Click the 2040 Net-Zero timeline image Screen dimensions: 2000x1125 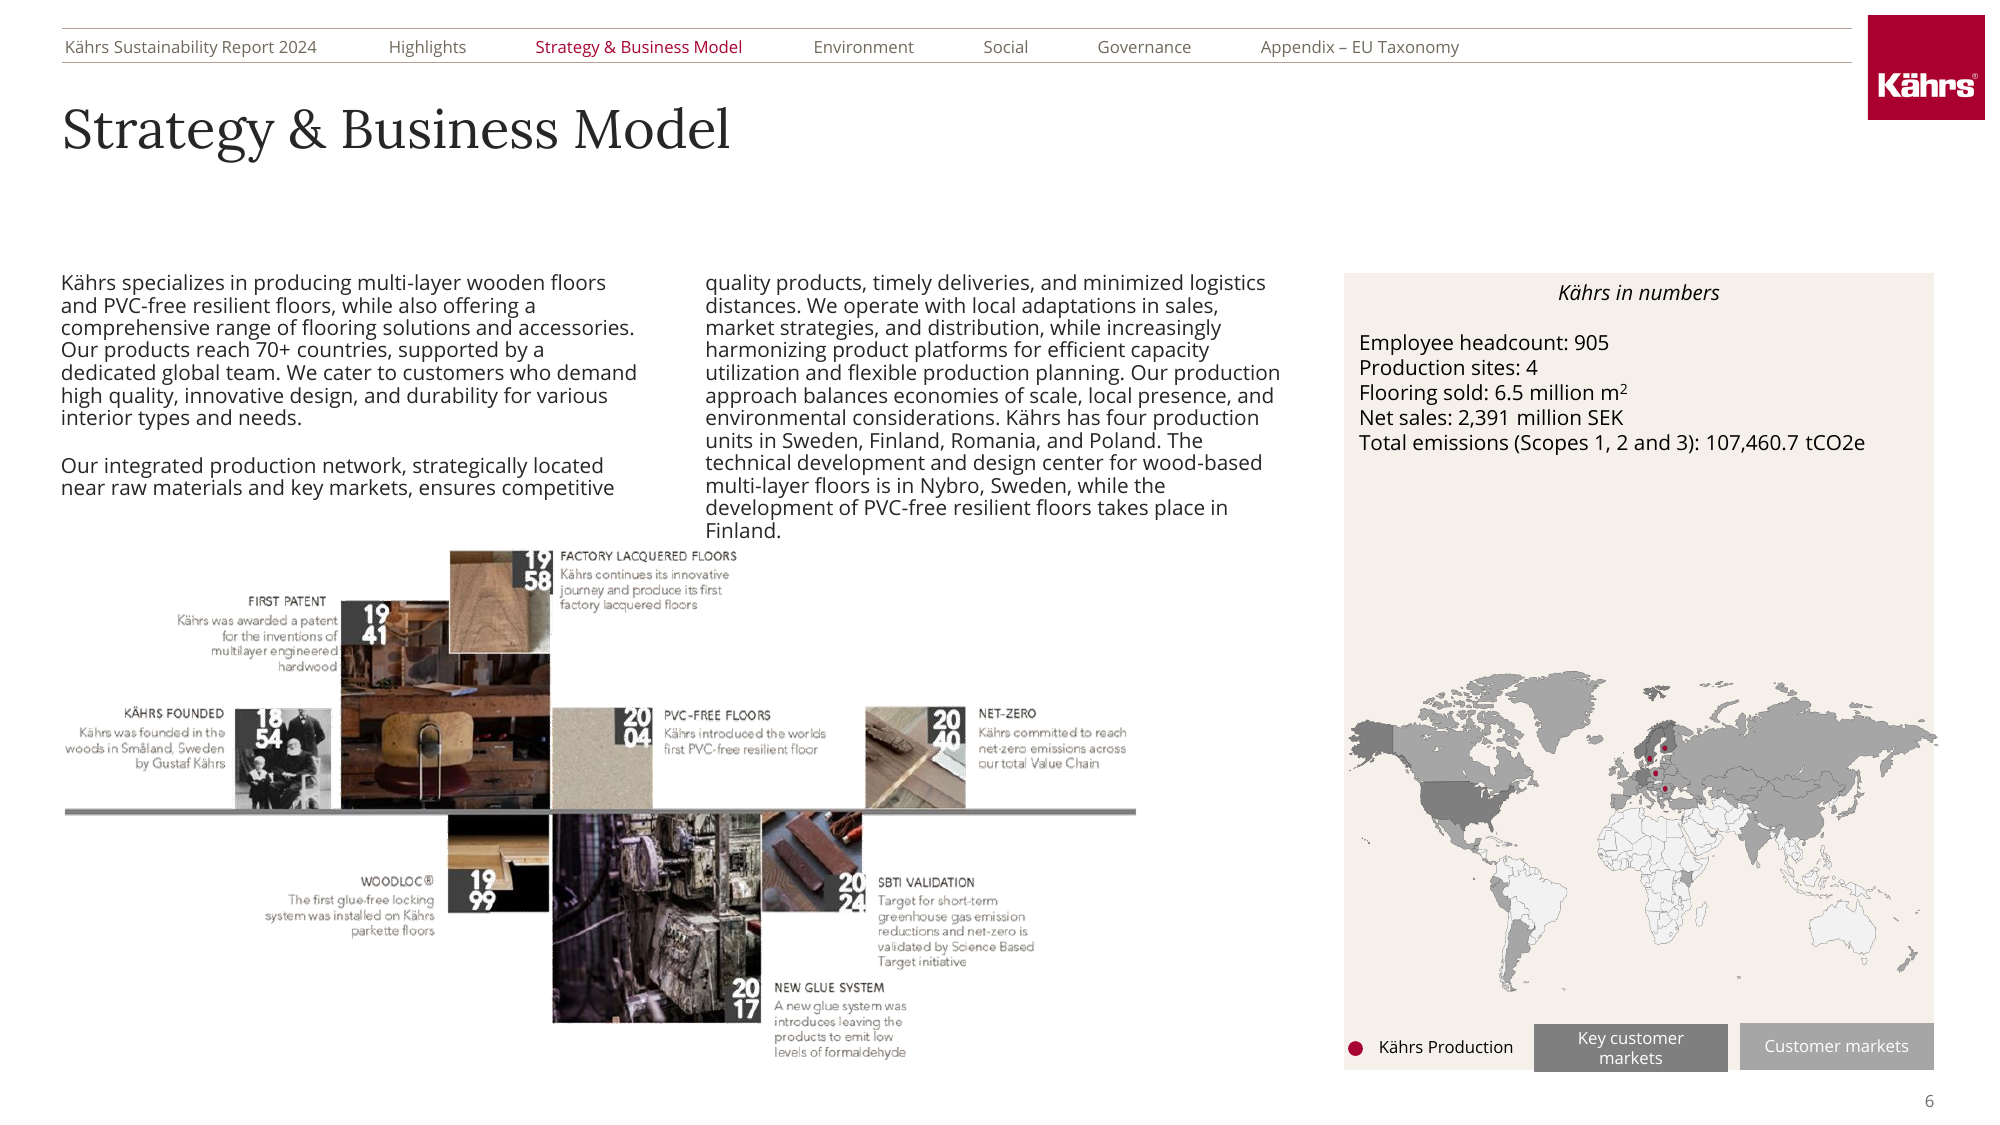coord(915,757)
